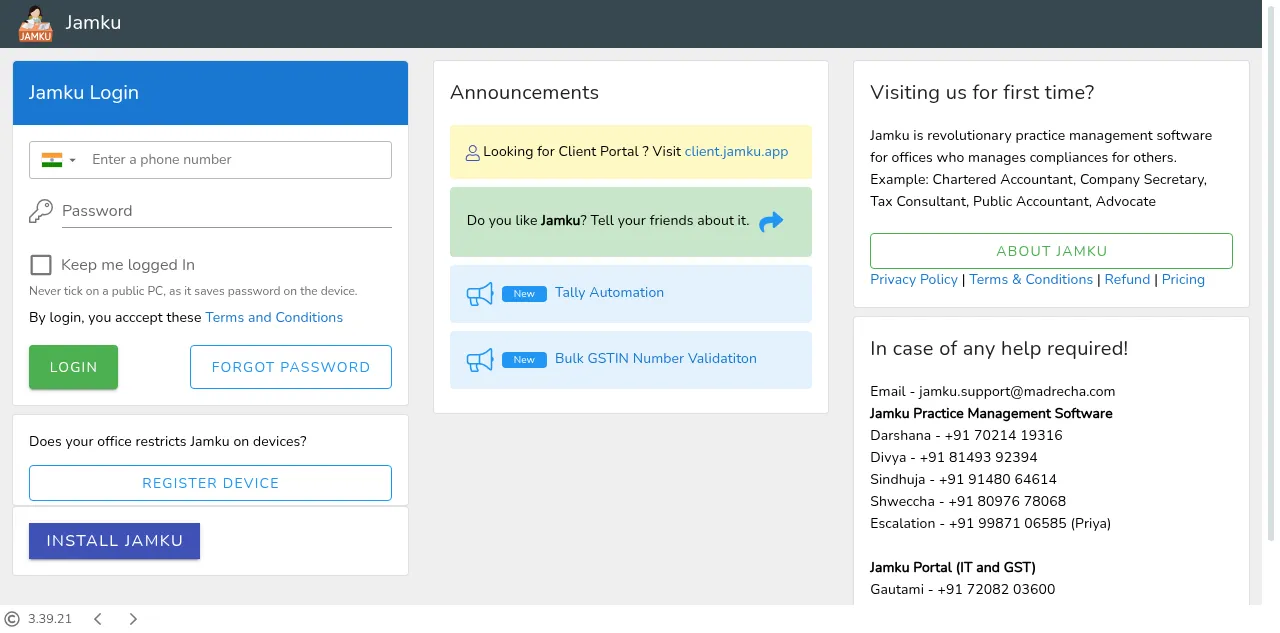The height and width of the screenshot is (633, 1280).
Task: Click the version number 3.39.21
Action: pos(50,619)
